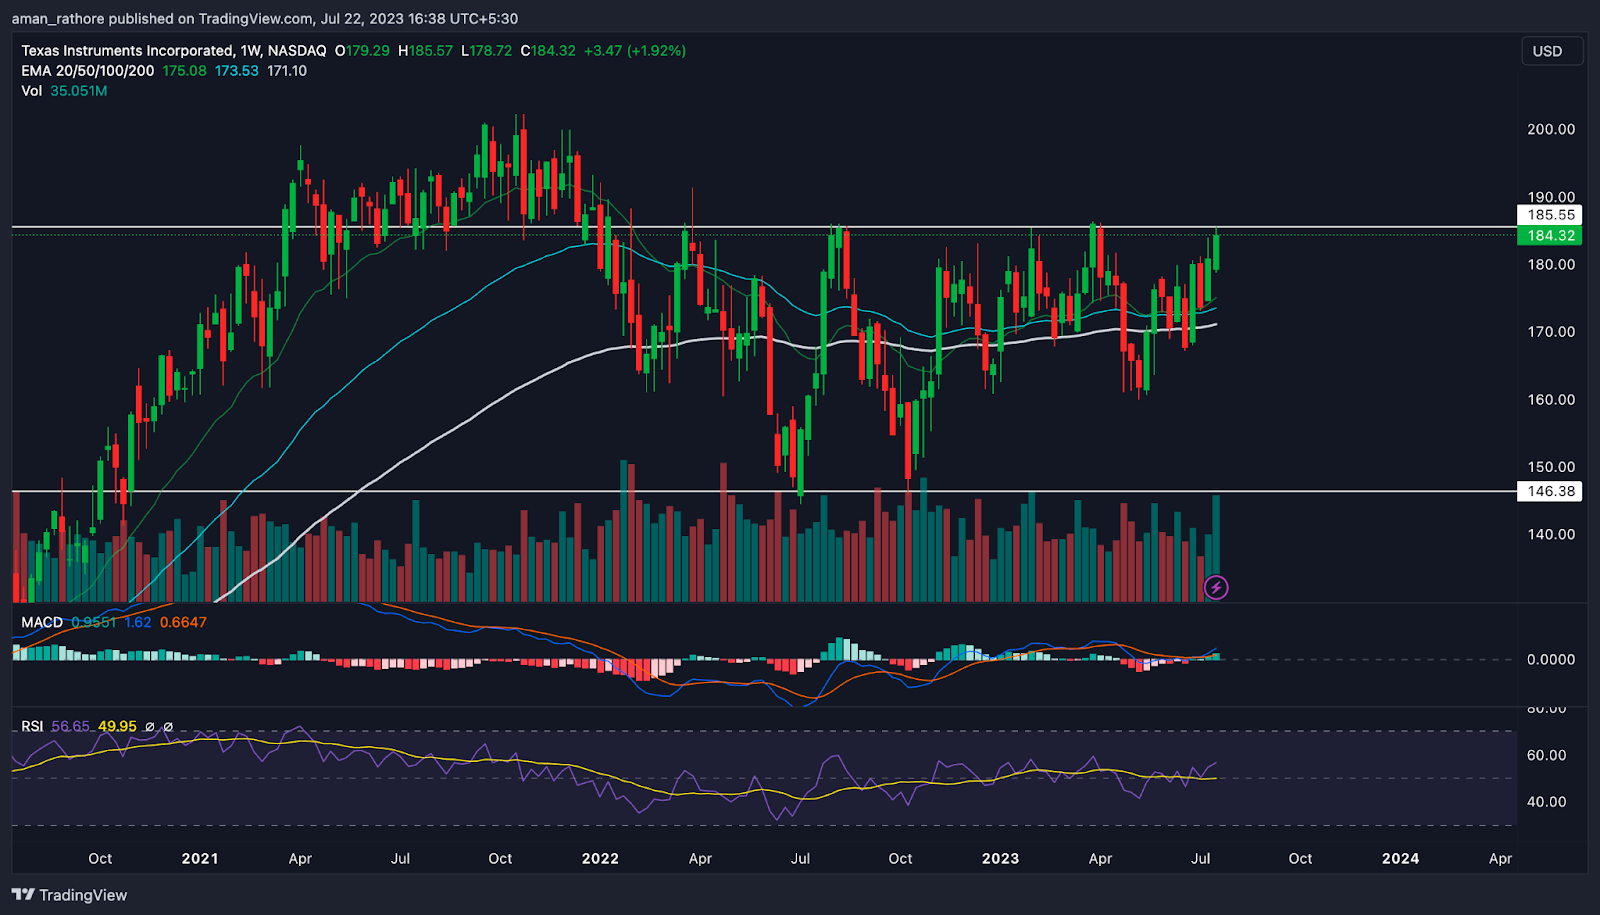Click the MACD indicator label
Viewport: 1600px width, 915px height.
point(42,622)
